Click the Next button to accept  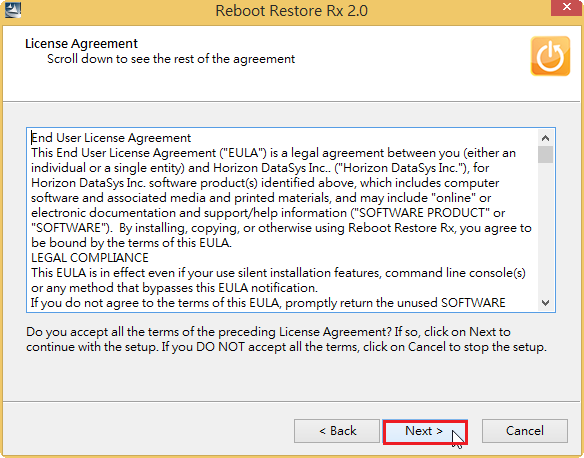tap(425, 431)
